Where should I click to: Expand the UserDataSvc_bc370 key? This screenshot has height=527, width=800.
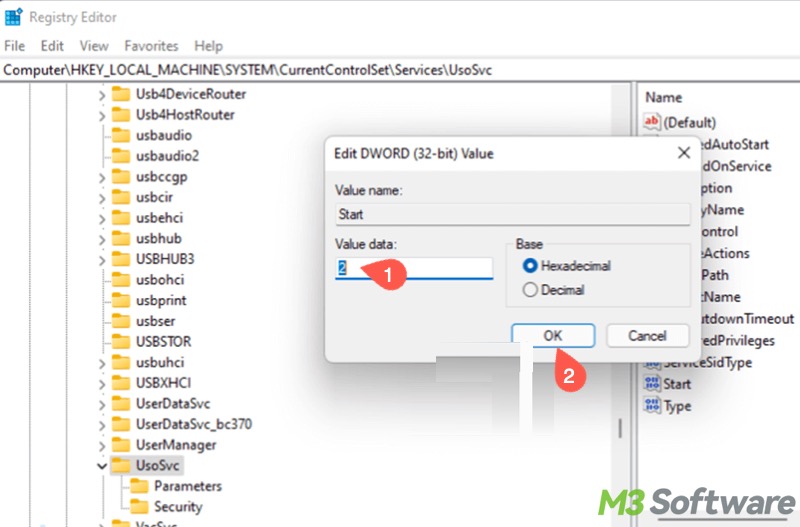[102, 425]
